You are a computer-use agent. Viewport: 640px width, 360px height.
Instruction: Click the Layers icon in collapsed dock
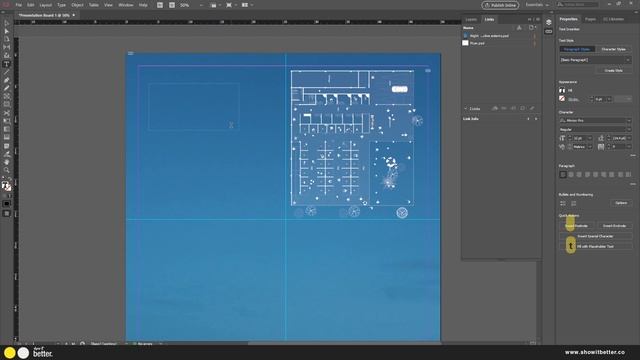click(549, 22)
